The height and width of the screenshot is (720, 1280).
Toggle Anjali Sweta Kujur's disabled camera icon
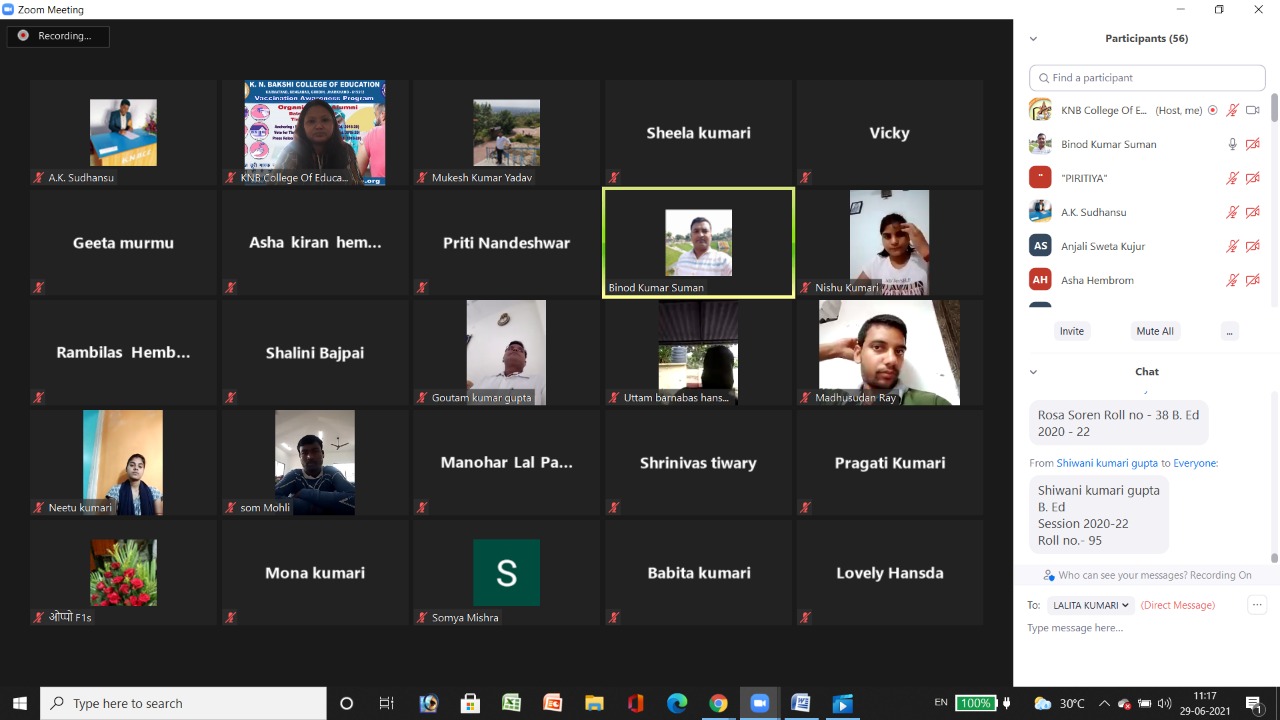click(1252, 246)
